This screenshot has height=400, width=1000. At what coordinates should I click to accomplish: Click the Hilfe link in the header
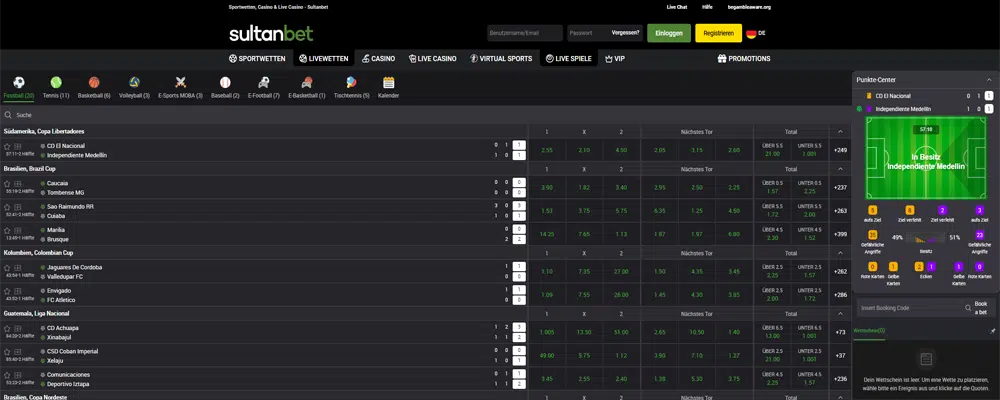[707, 7]
